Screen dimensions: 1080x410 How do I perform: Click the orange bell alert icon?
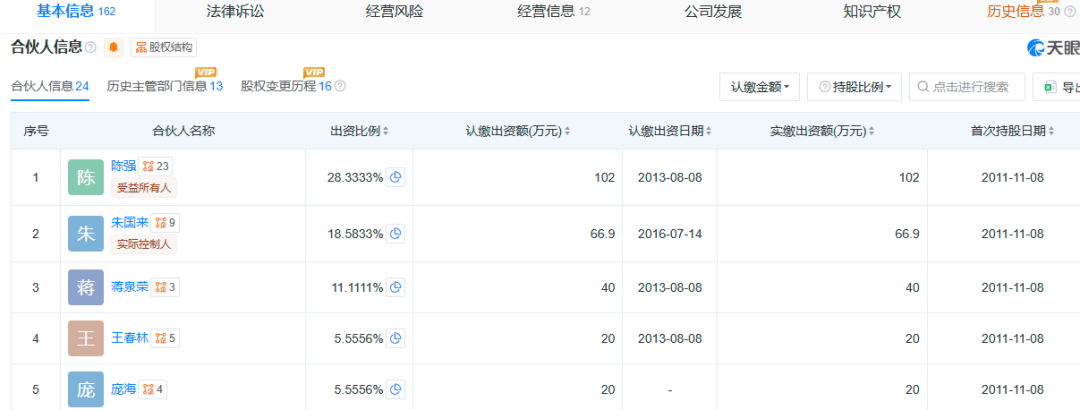(x=114, y=48)
